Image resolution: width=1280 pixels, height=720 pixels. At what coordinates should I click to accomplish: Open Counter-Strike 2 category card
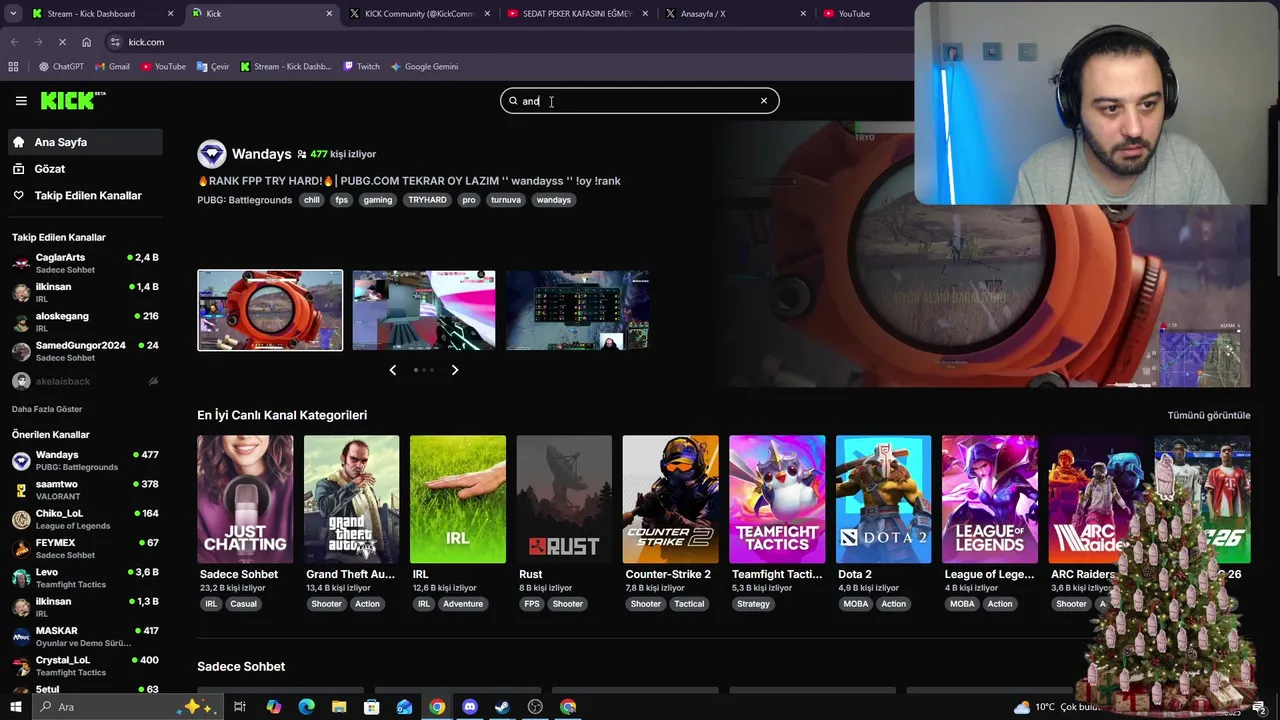(x=670, y=499)
